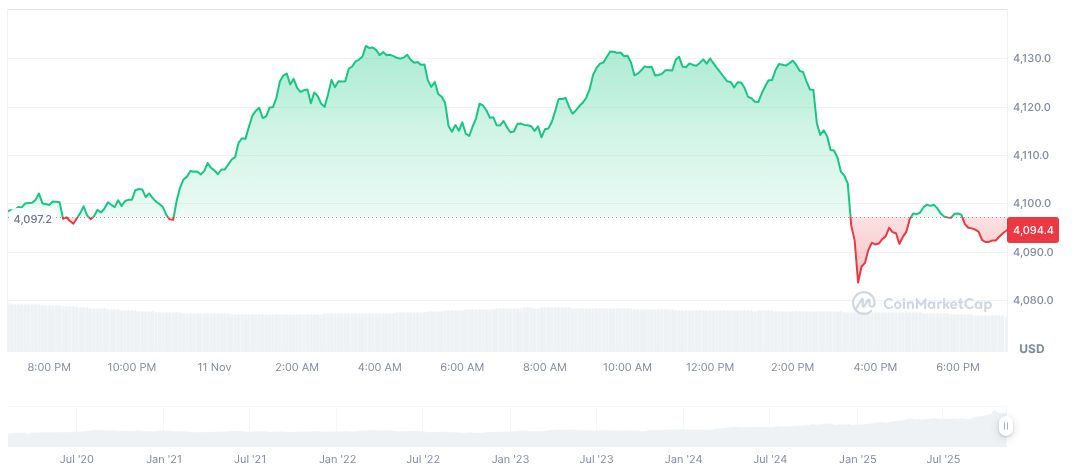Click the 10:00 AM time axis label
This screenshot has width=1072, height=470.
[627, 367]
